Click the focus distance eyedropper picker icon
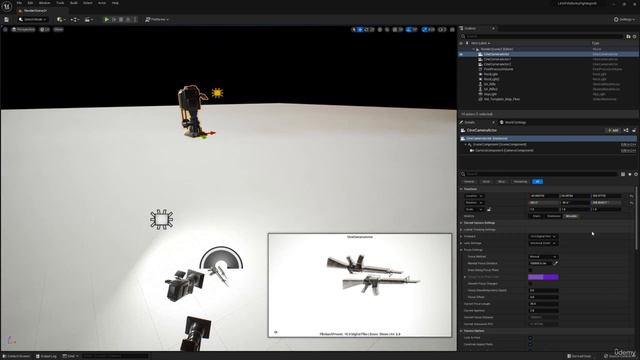 pyautogui.click(x=555, y=263)
